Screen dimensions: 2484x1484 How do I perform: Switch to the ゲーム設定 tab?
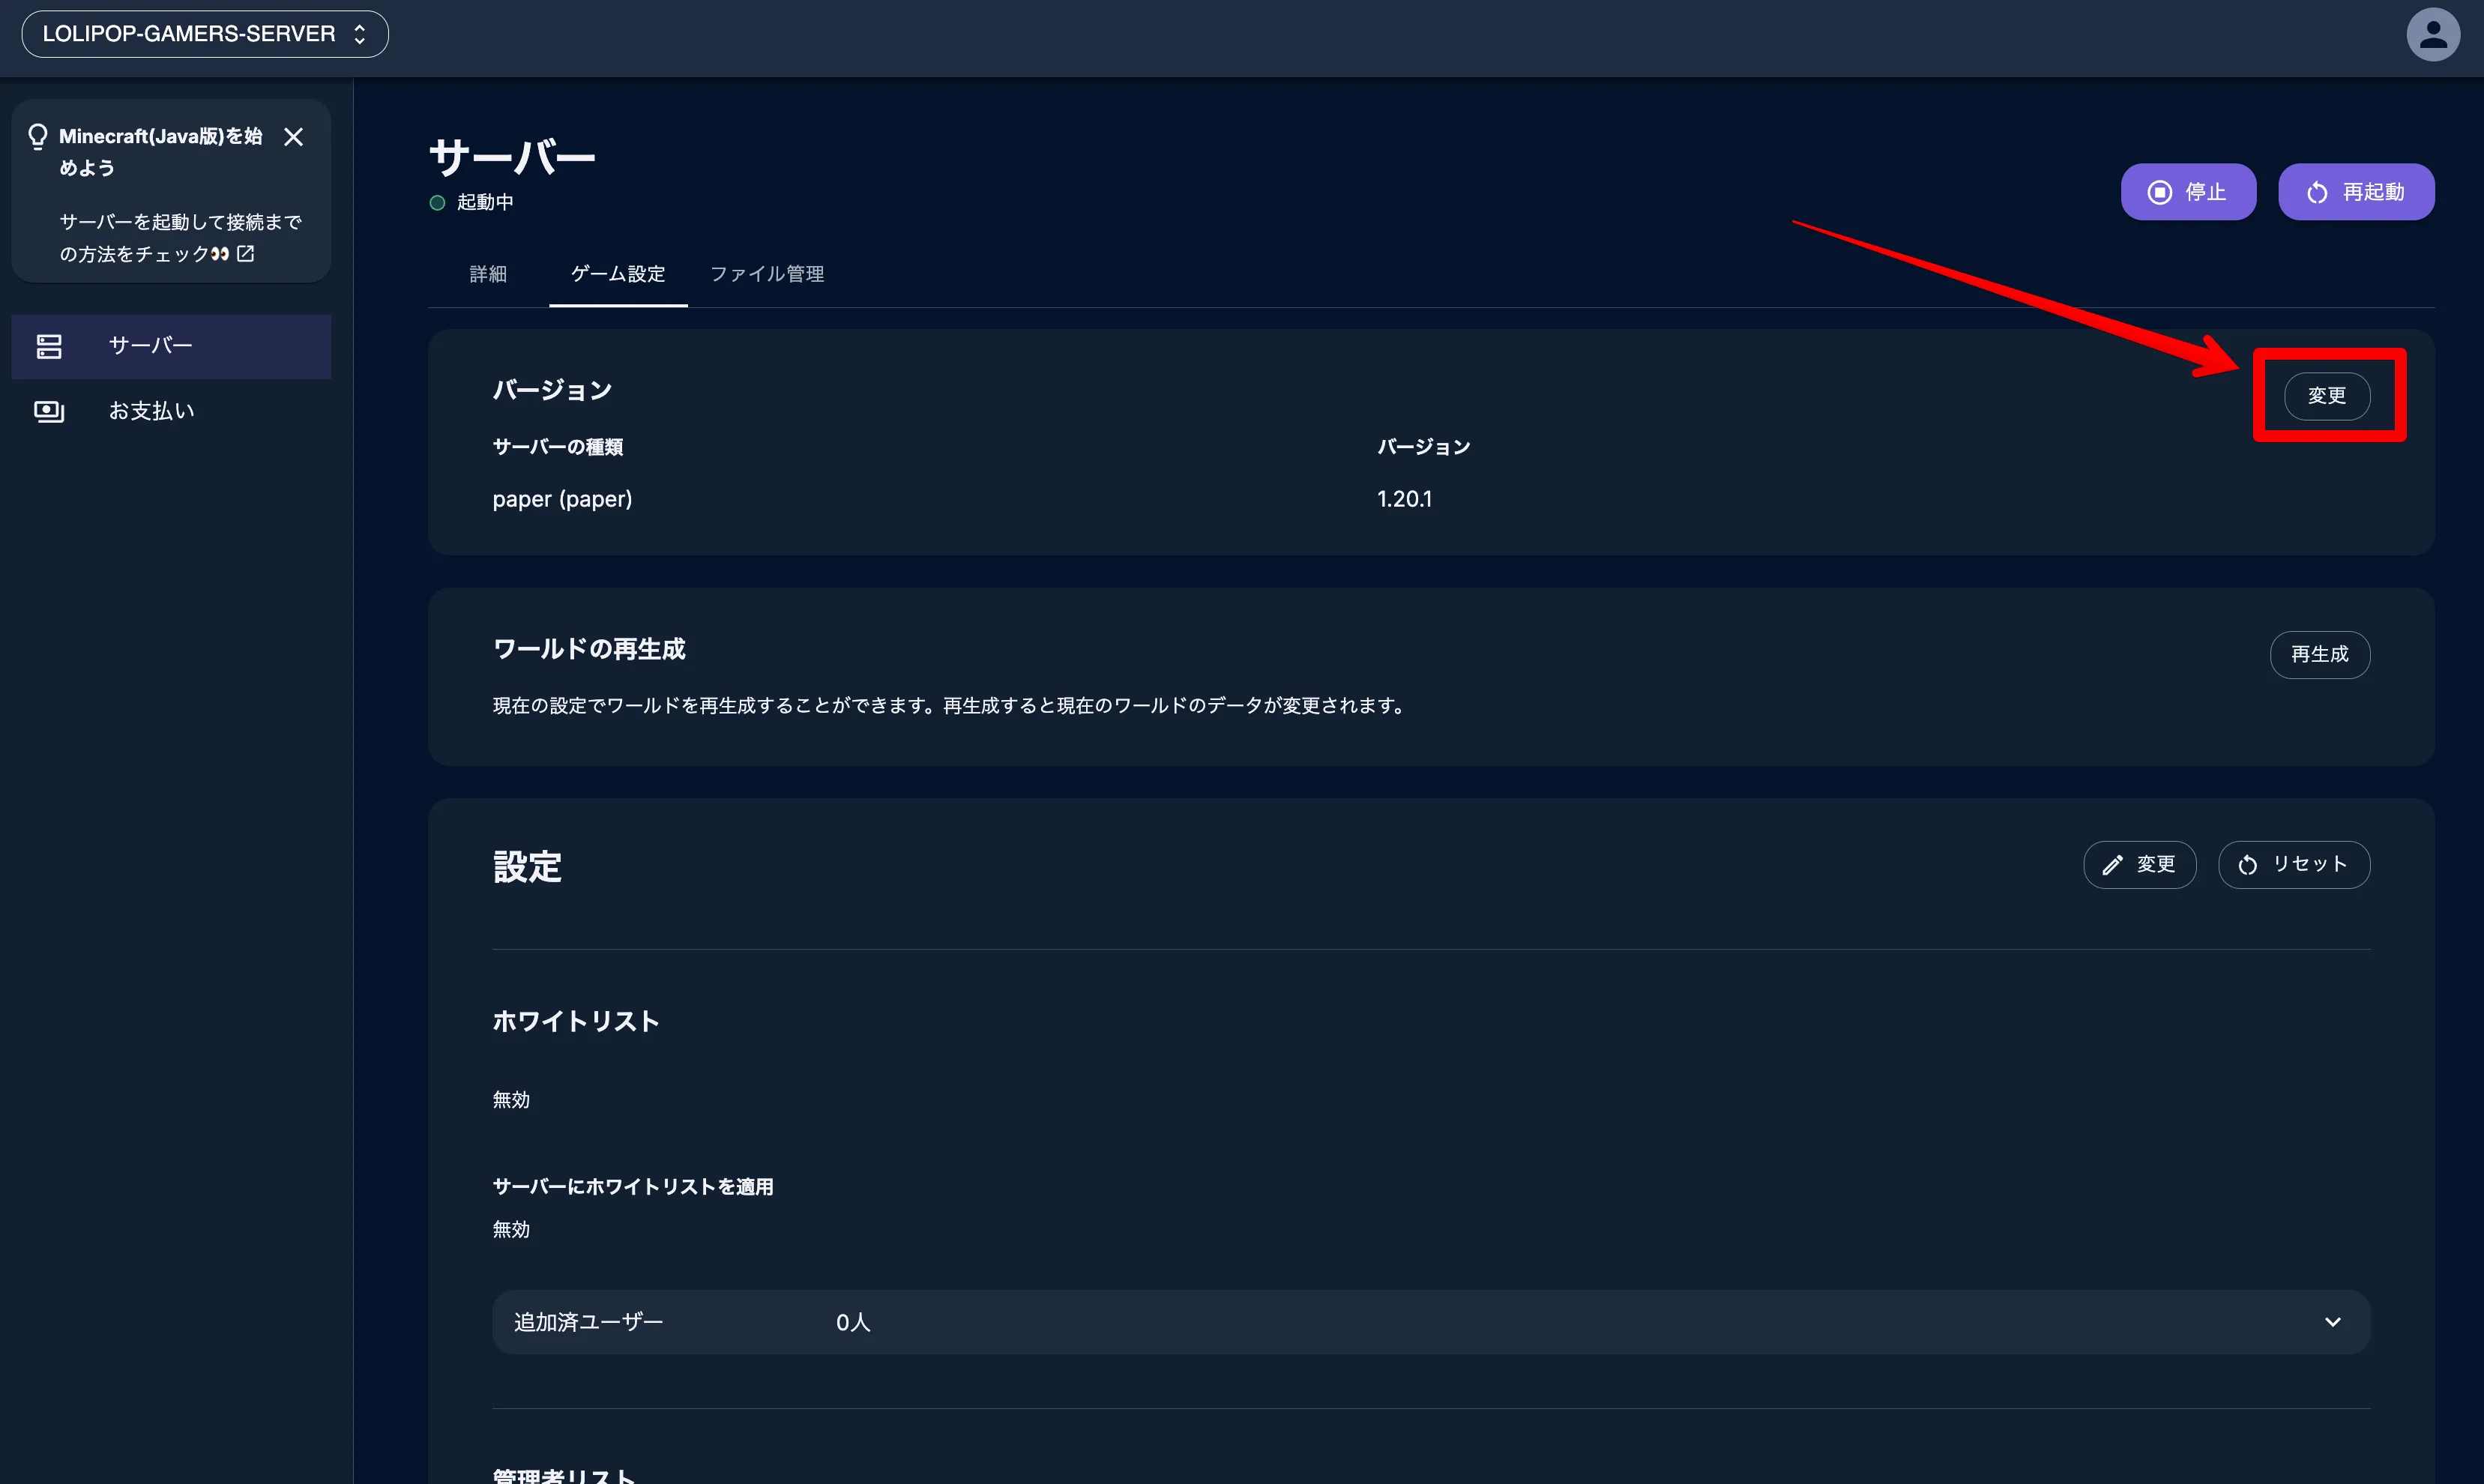point(618,274)
